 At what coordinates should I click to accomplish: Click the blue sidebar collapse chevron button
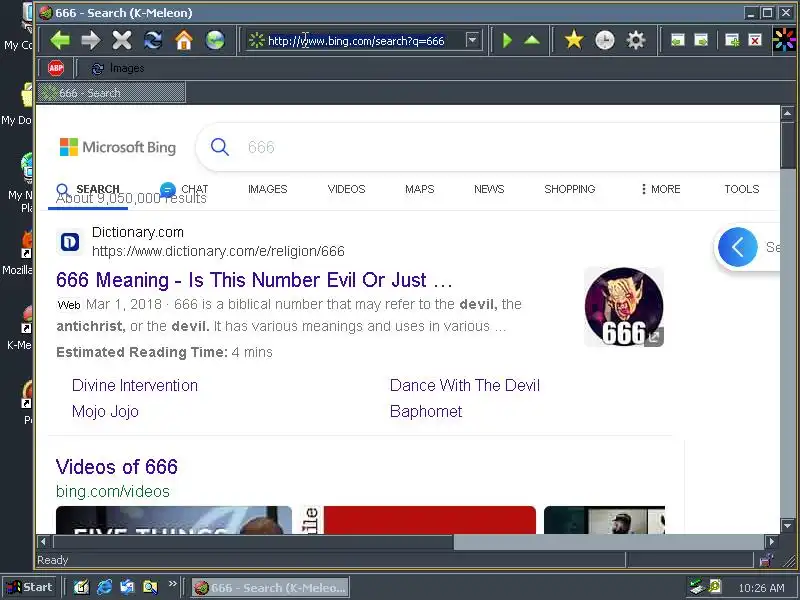737,247
